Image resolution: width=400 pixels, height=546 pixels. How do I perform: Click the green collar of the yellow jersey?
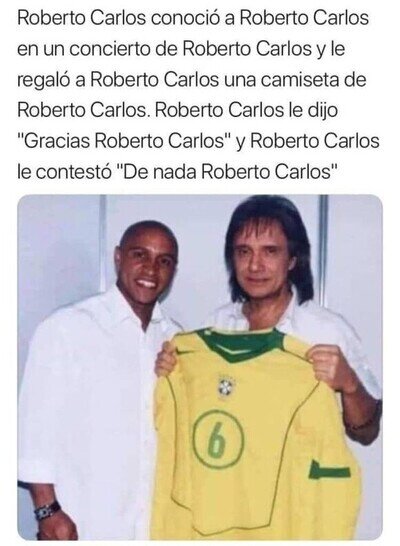click(241, 345)
